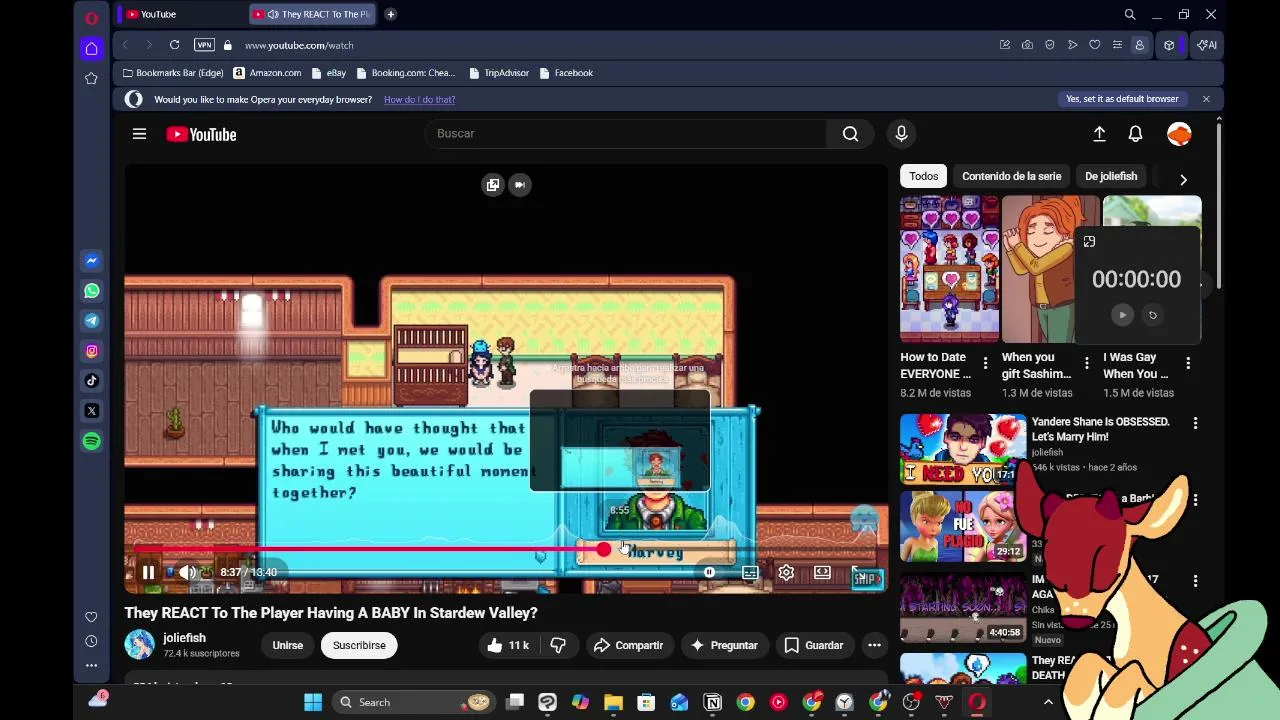Click the Preguntar button
1280x720 pixels.
coord(724,646)
